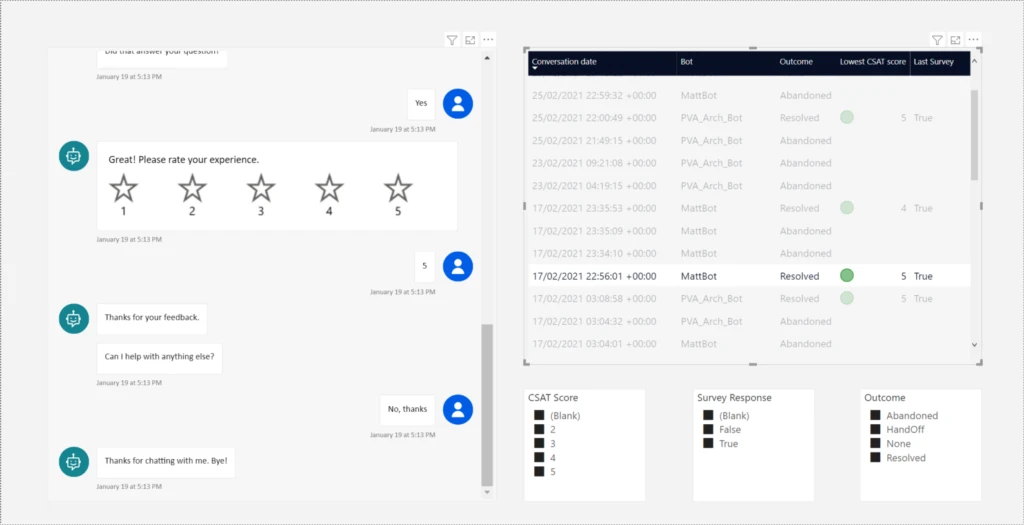Click the filter icon above the conversation table
This screenshot has width=1024, height=525.
click(x=937, y=40)
